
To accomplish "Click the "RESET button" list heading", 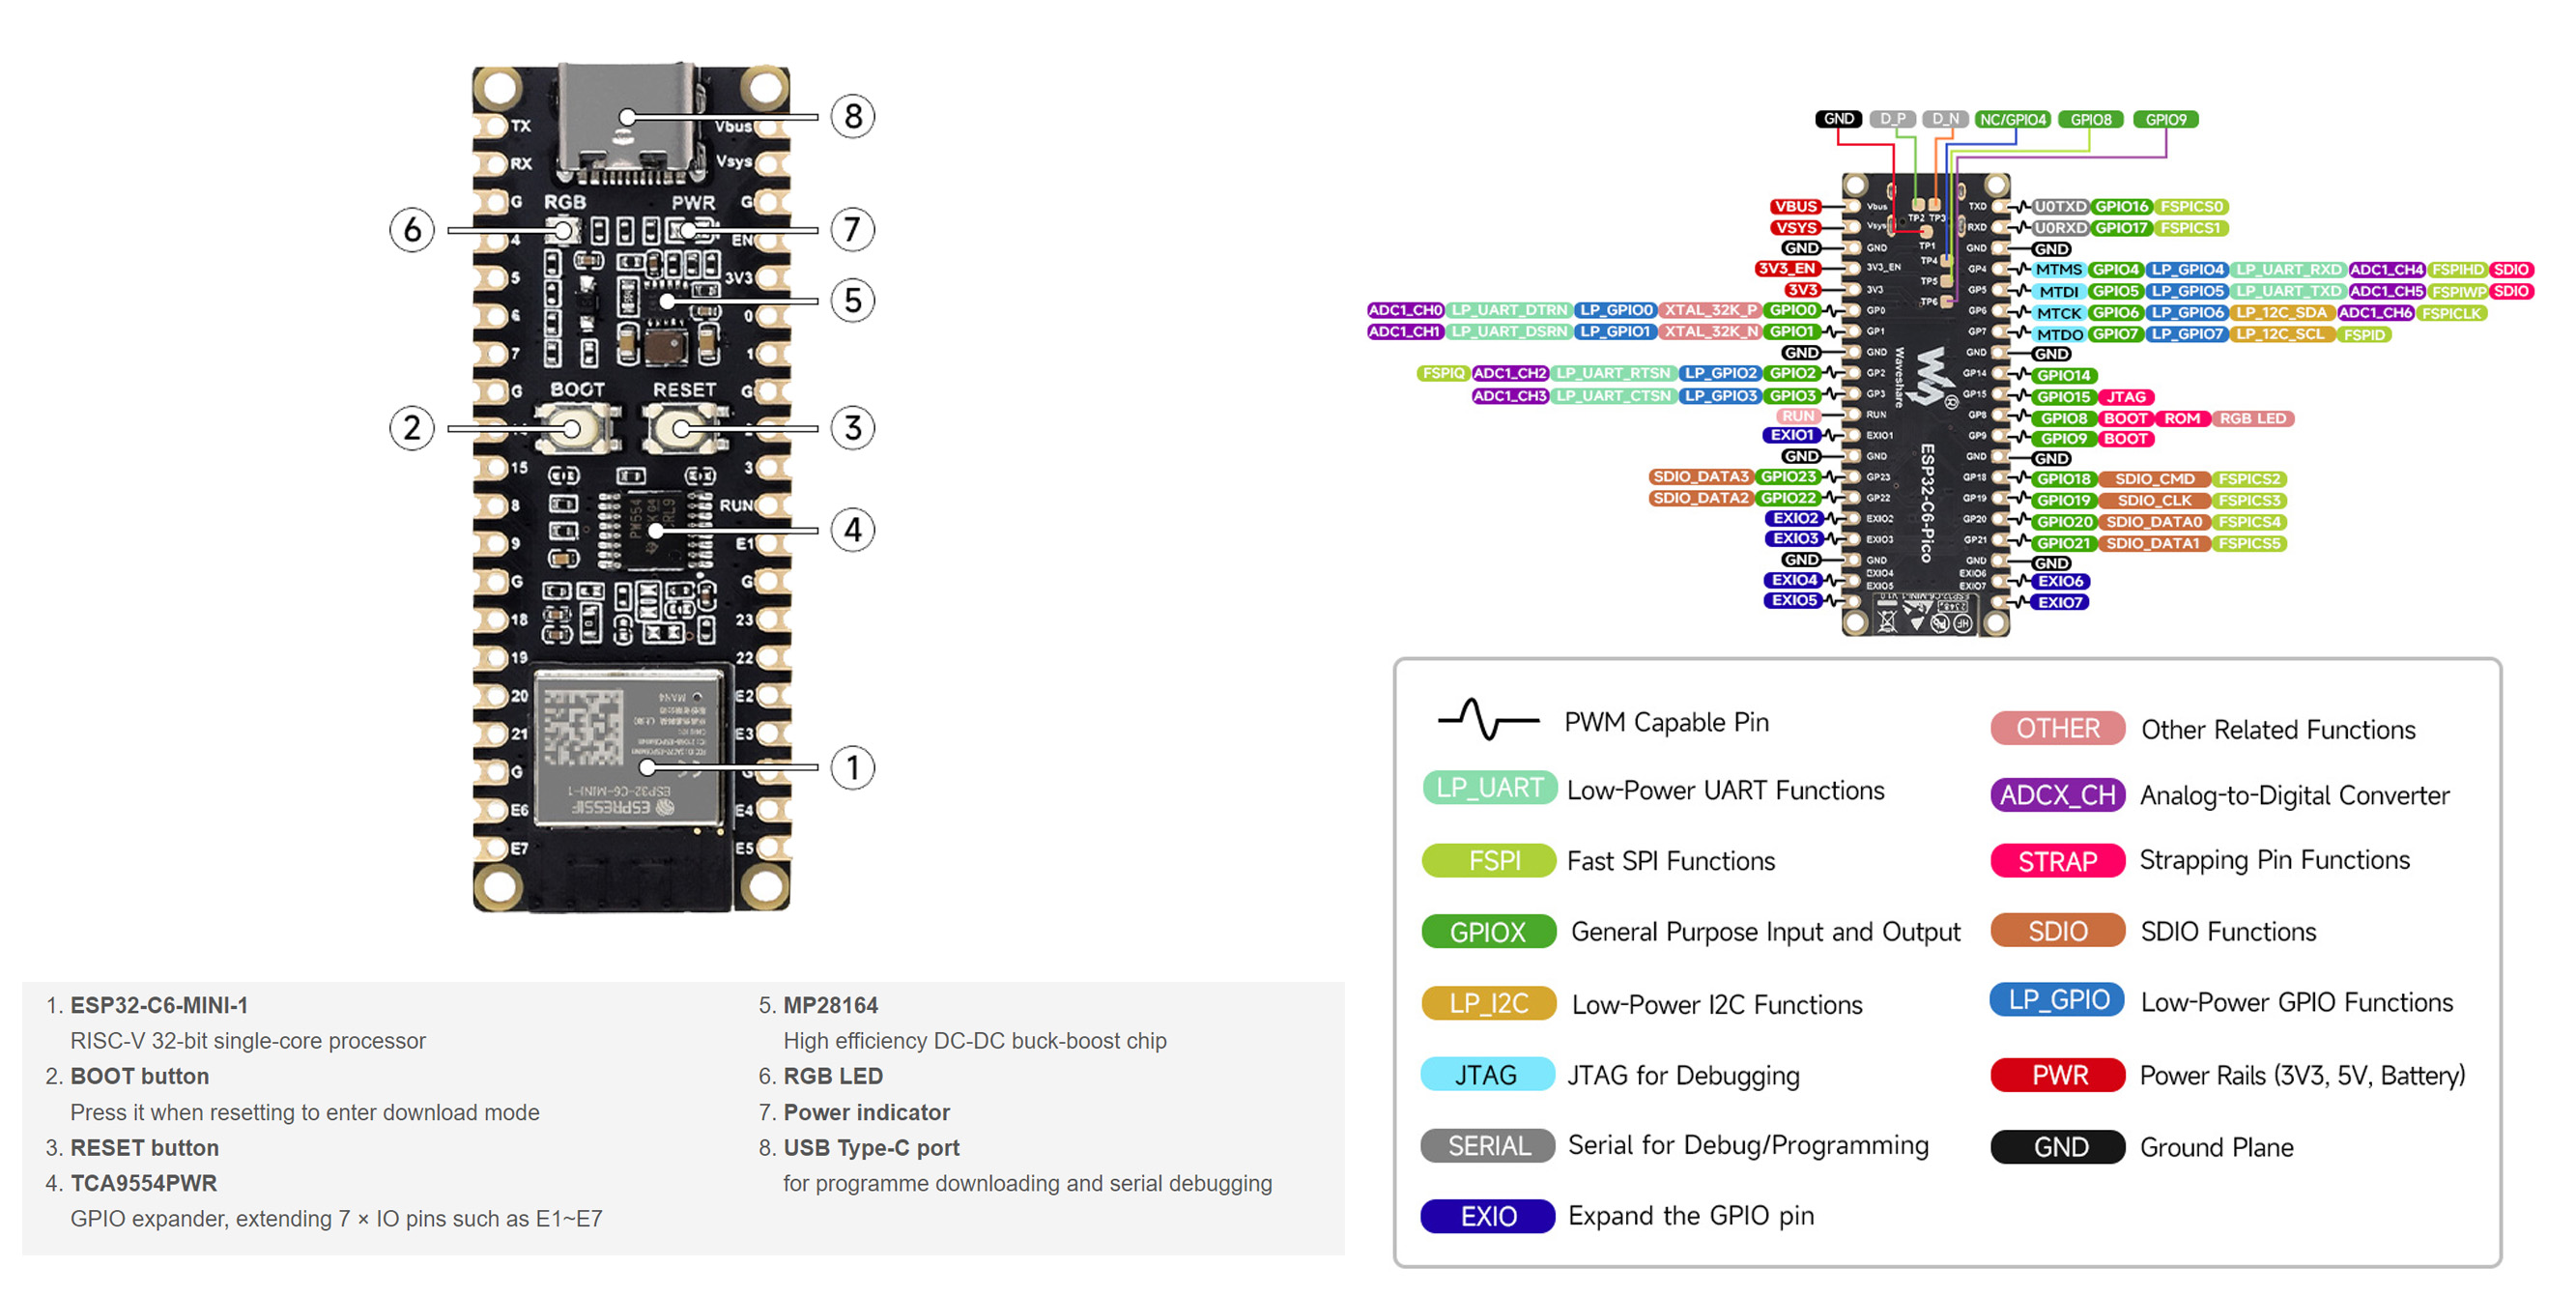I will (x=145, y=1148).
